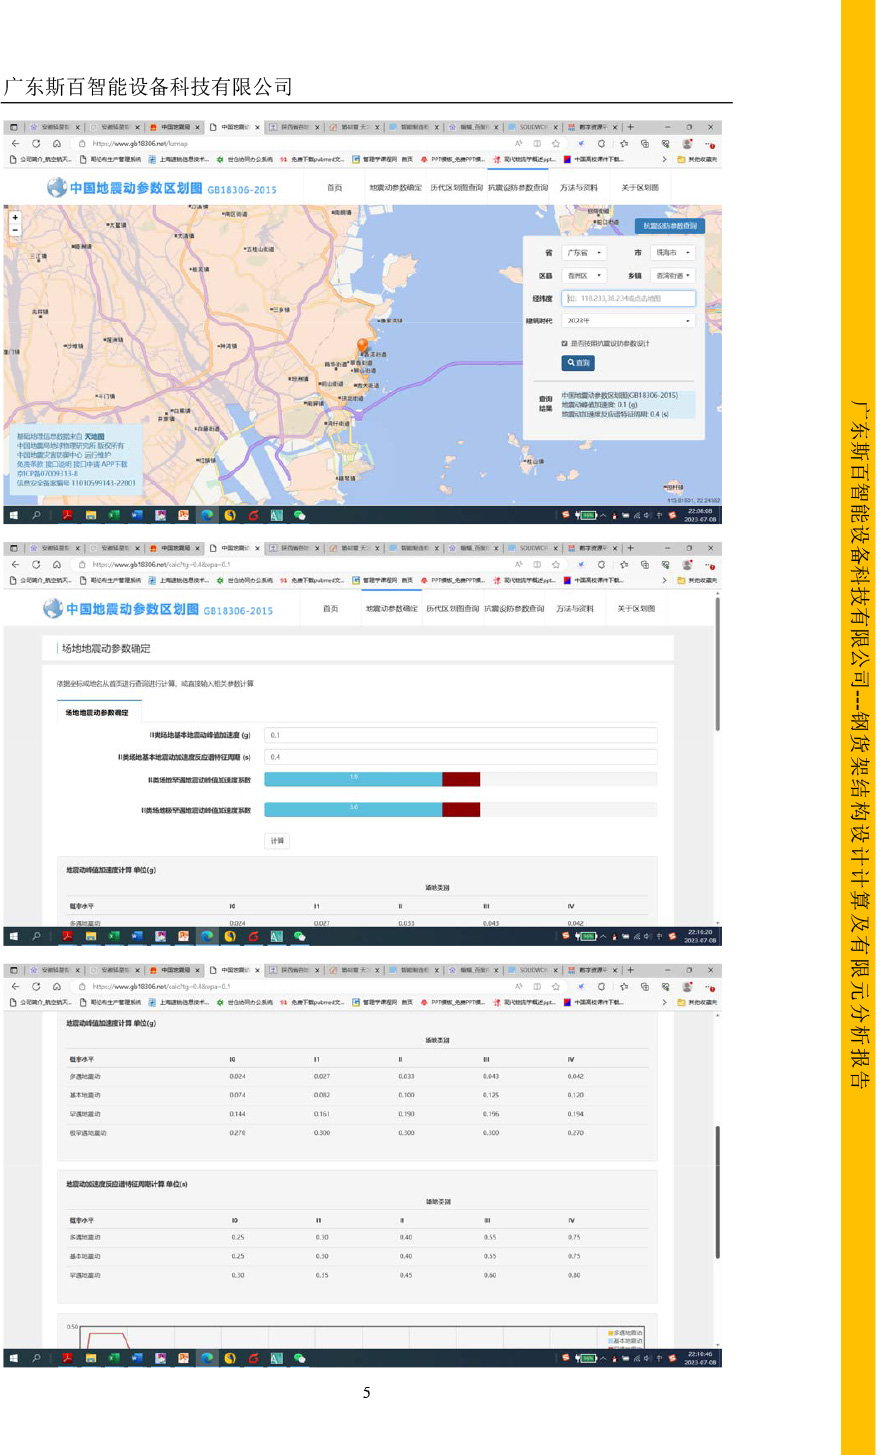Refresh page in parameter form screenshot's browser

pos(36,564)
